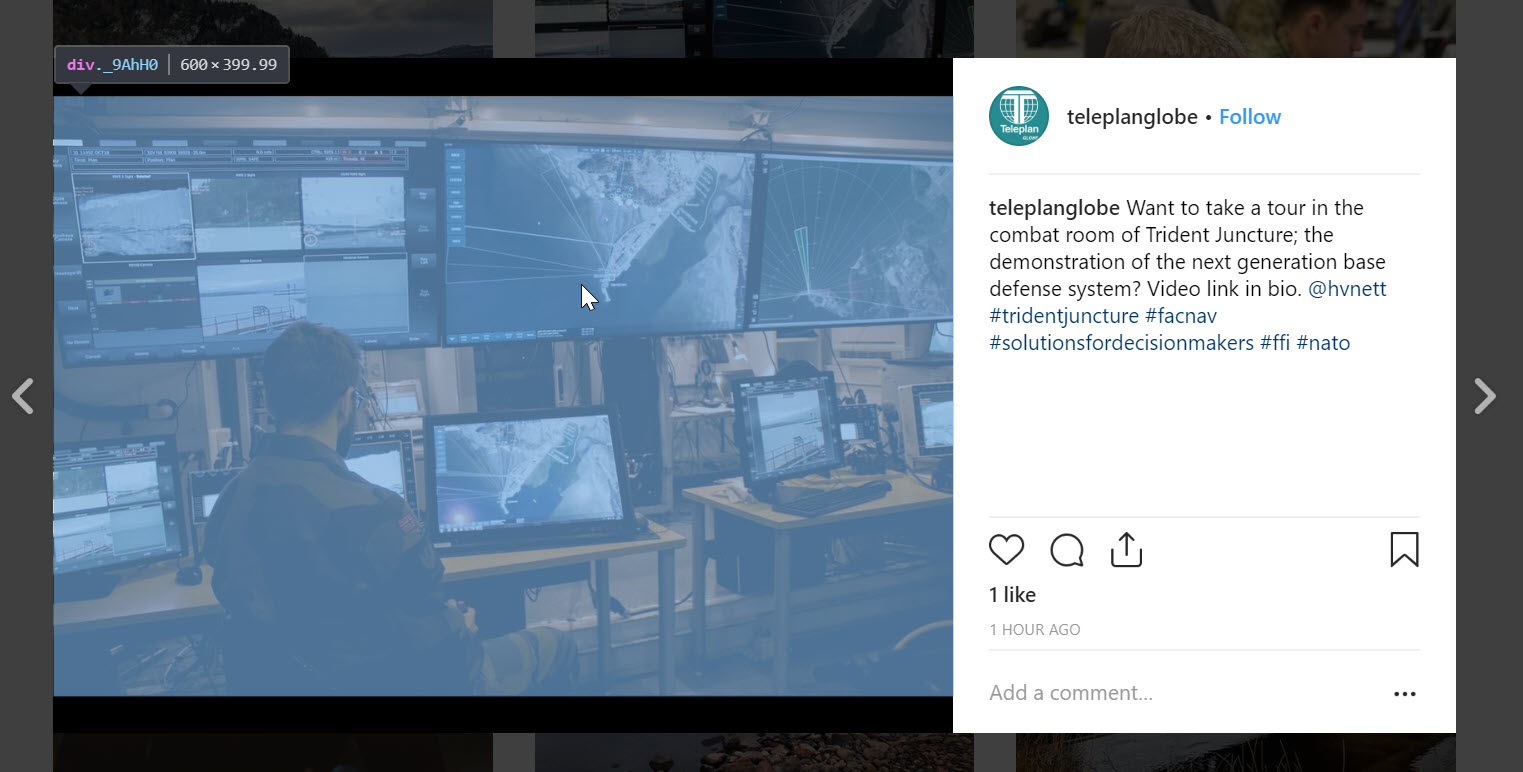The height and width of the screenshot is (772, 1523).
Task: Go to previous post with left arrow
Action: tap(23, 396)
